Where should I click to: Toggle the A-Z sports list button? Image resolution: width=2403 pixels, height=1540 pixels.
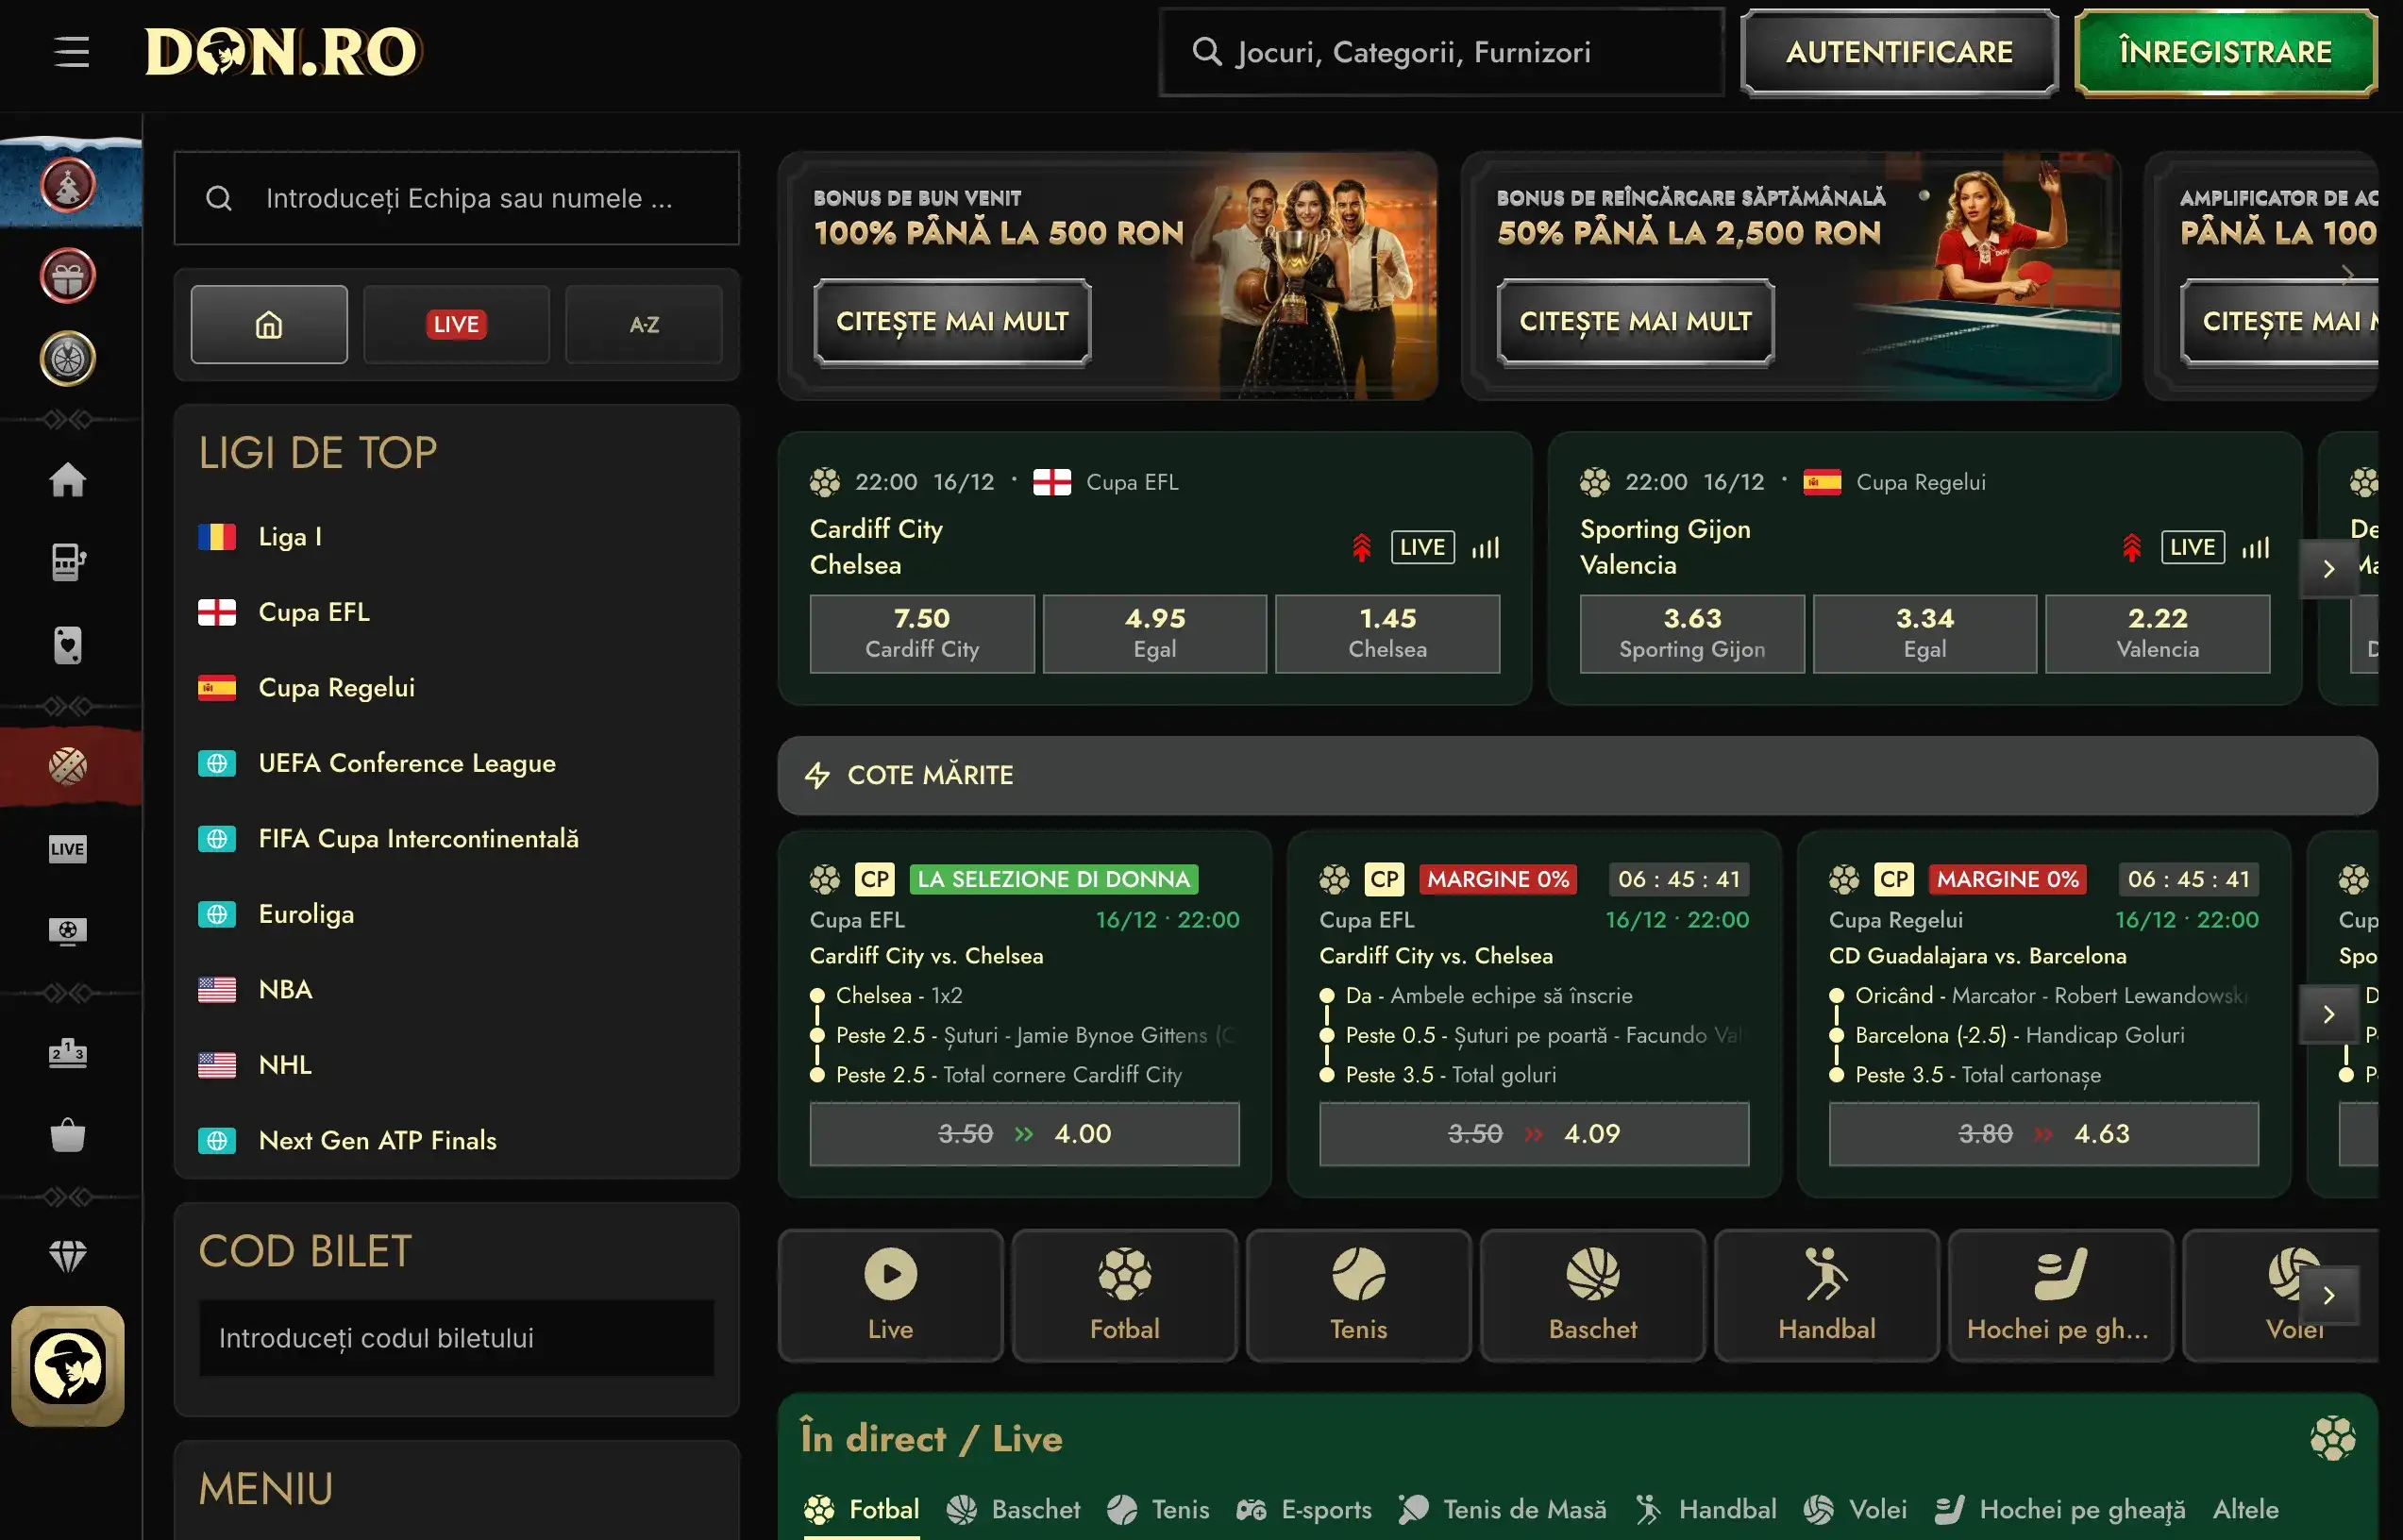pyautogui.click(x=643, y=324)
